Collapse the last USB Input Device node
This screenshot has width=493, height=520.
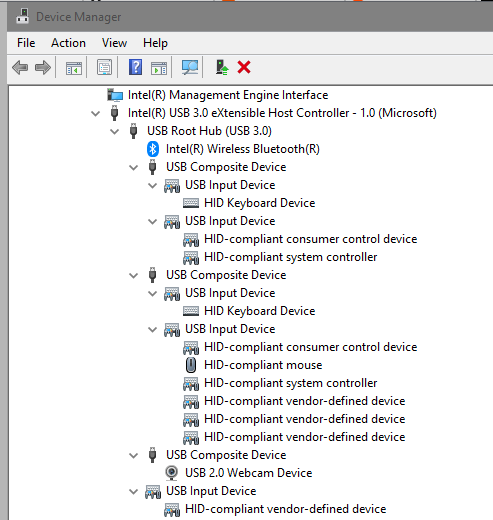[x=134, y=492]
